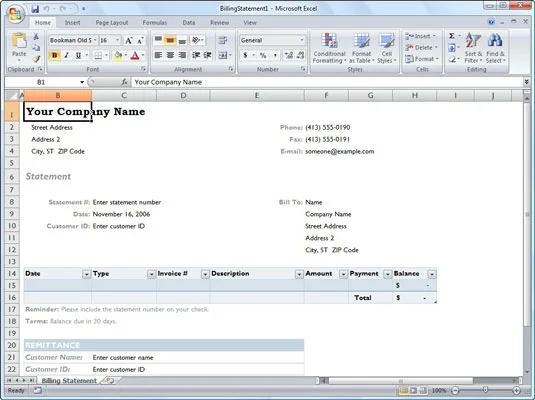Toggle Italic formatting button

pos(67,55)
